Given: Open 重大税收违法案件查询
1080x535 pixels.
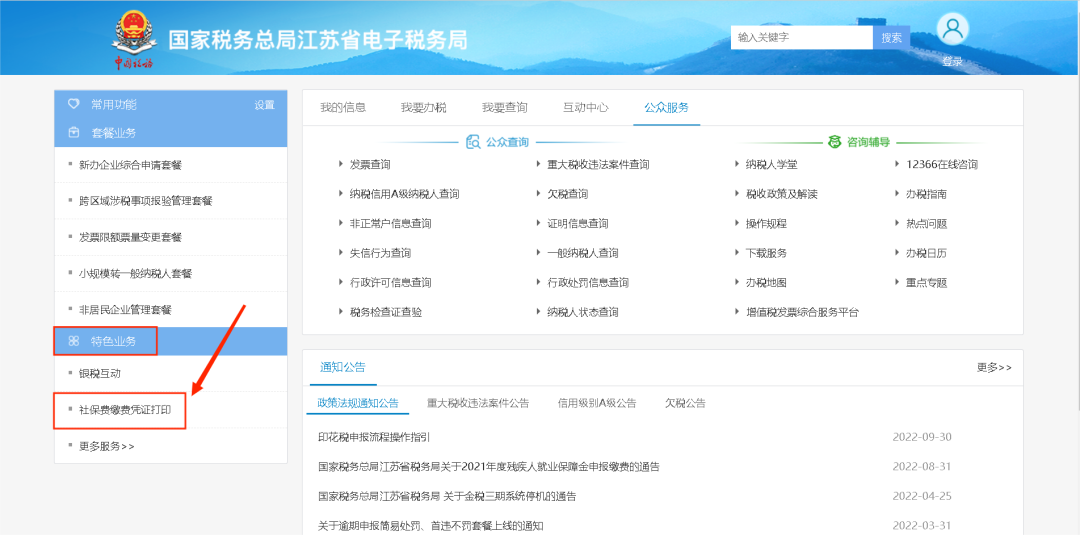Looking at the screenshot, I should [598, 165].
